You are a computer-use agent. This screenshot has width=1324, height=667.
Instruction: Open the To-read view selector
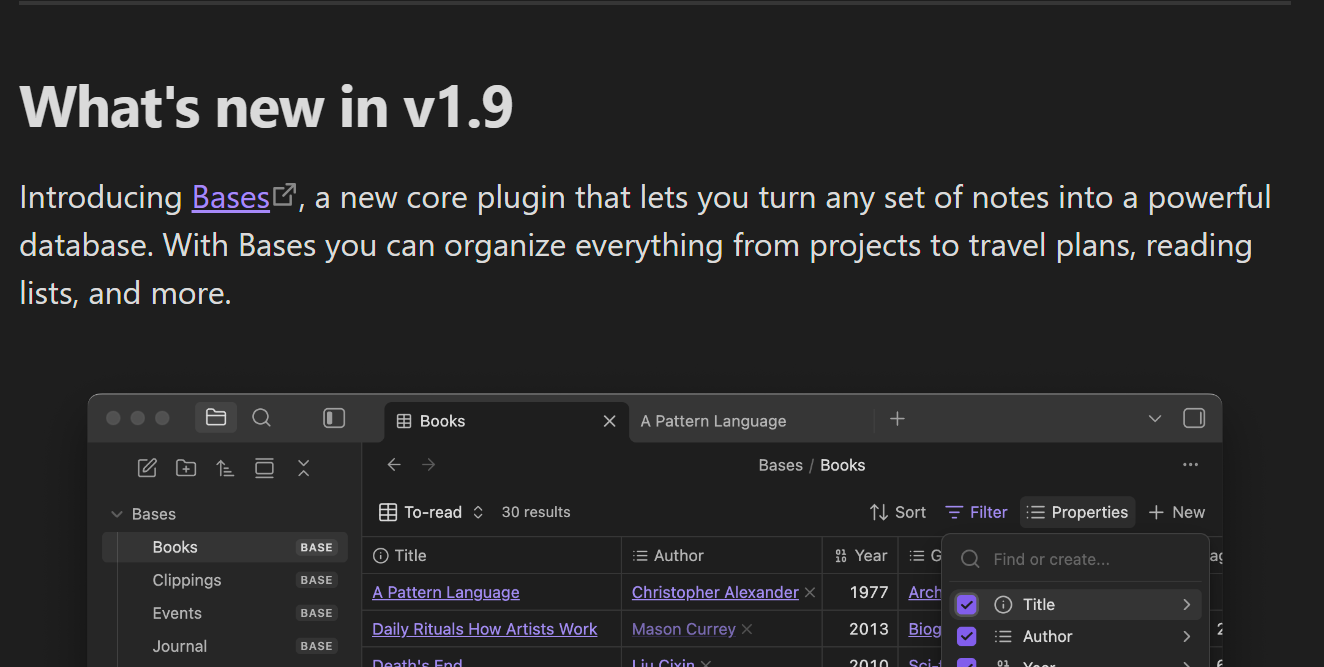coord(432,512)
